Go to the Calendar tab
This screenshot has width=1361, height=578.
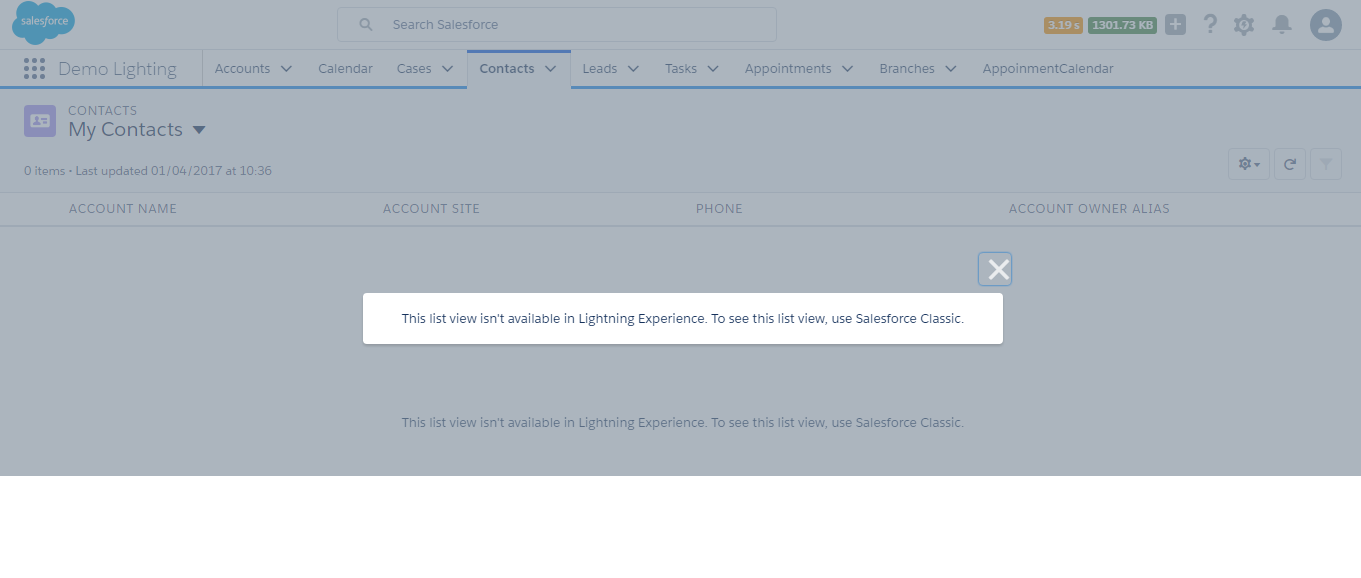click(345, 69)
